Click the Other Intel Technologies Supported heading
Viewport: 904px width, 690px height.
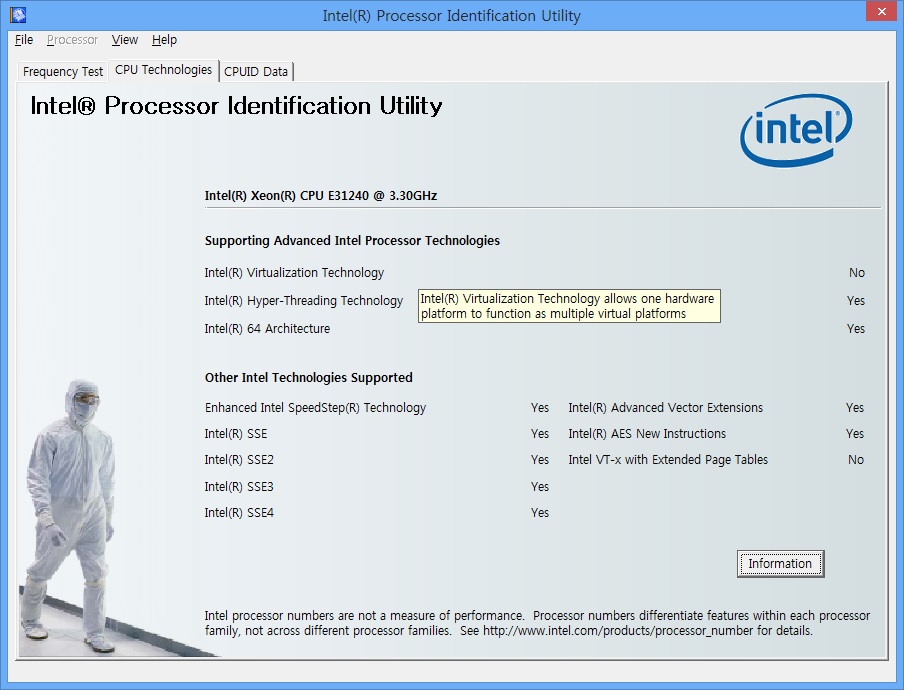(x=308, y=378)
